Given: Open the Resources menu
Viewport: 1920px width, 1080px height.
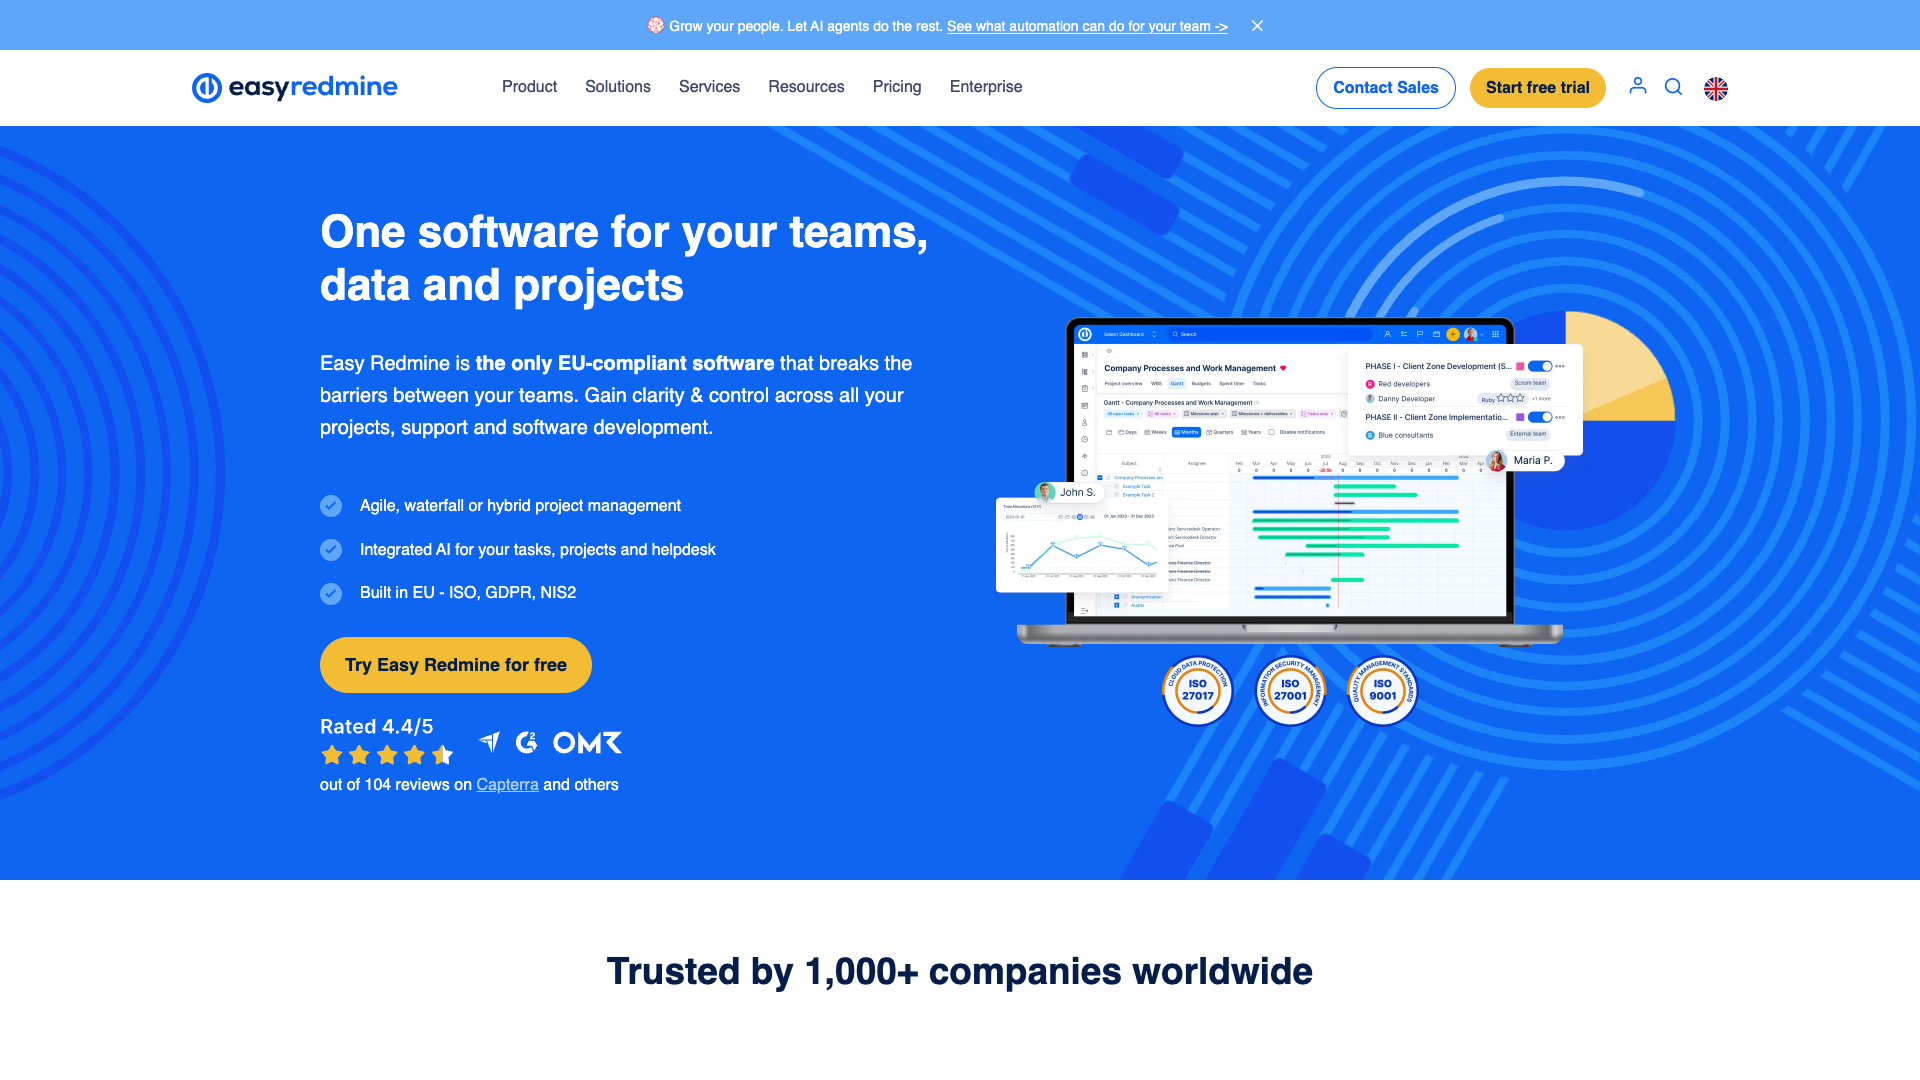Looking at the screenshot, I should pos(806,87).
